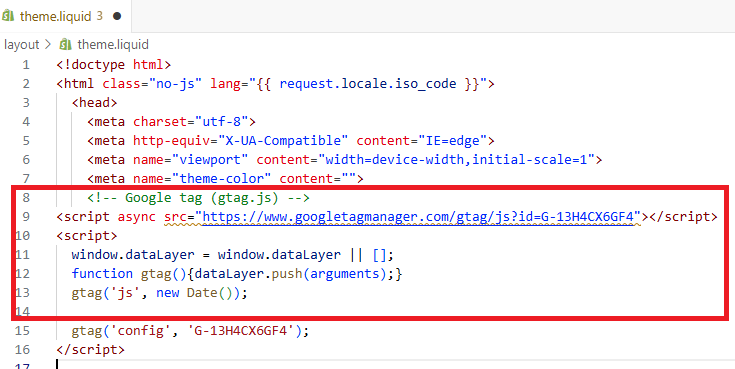Image resolution: width=735 pixels, height=369 pixels.
Task: Open theme.liquid in the breadcrumb
Action: tap(113, 45)
